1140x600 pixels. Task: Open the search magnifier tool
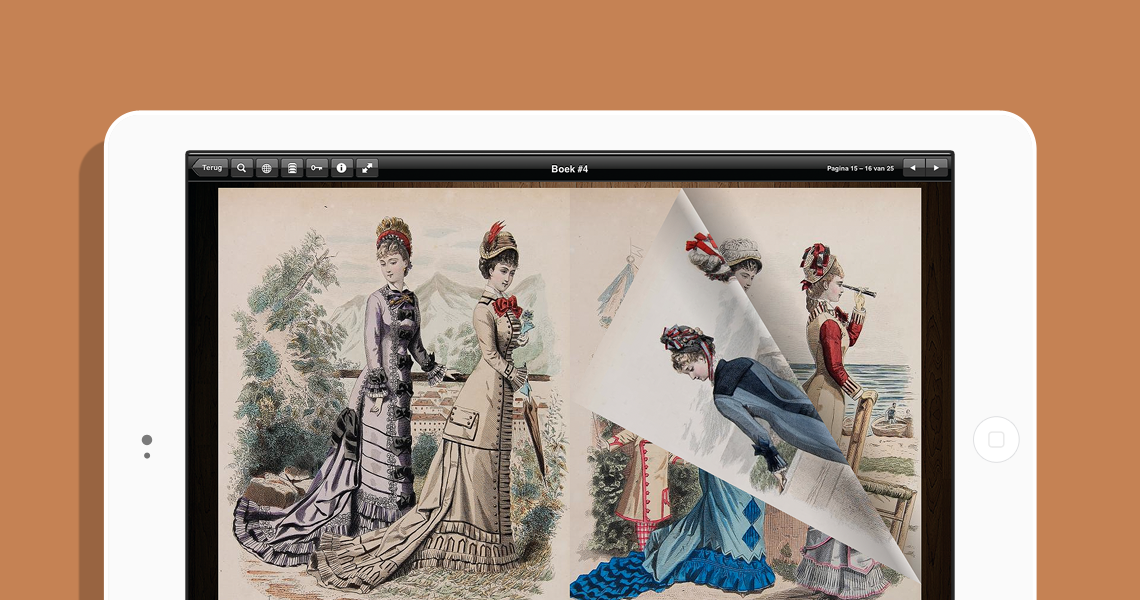click(241, 168)
